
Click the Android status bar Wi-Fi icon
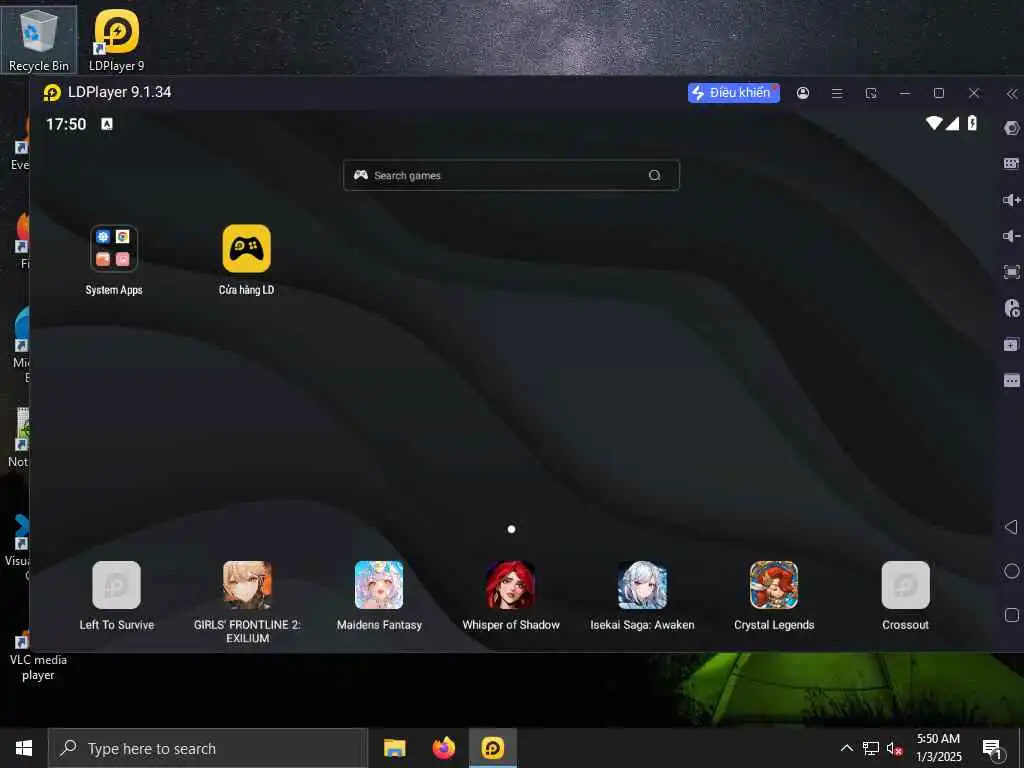[x=934, y=123]
